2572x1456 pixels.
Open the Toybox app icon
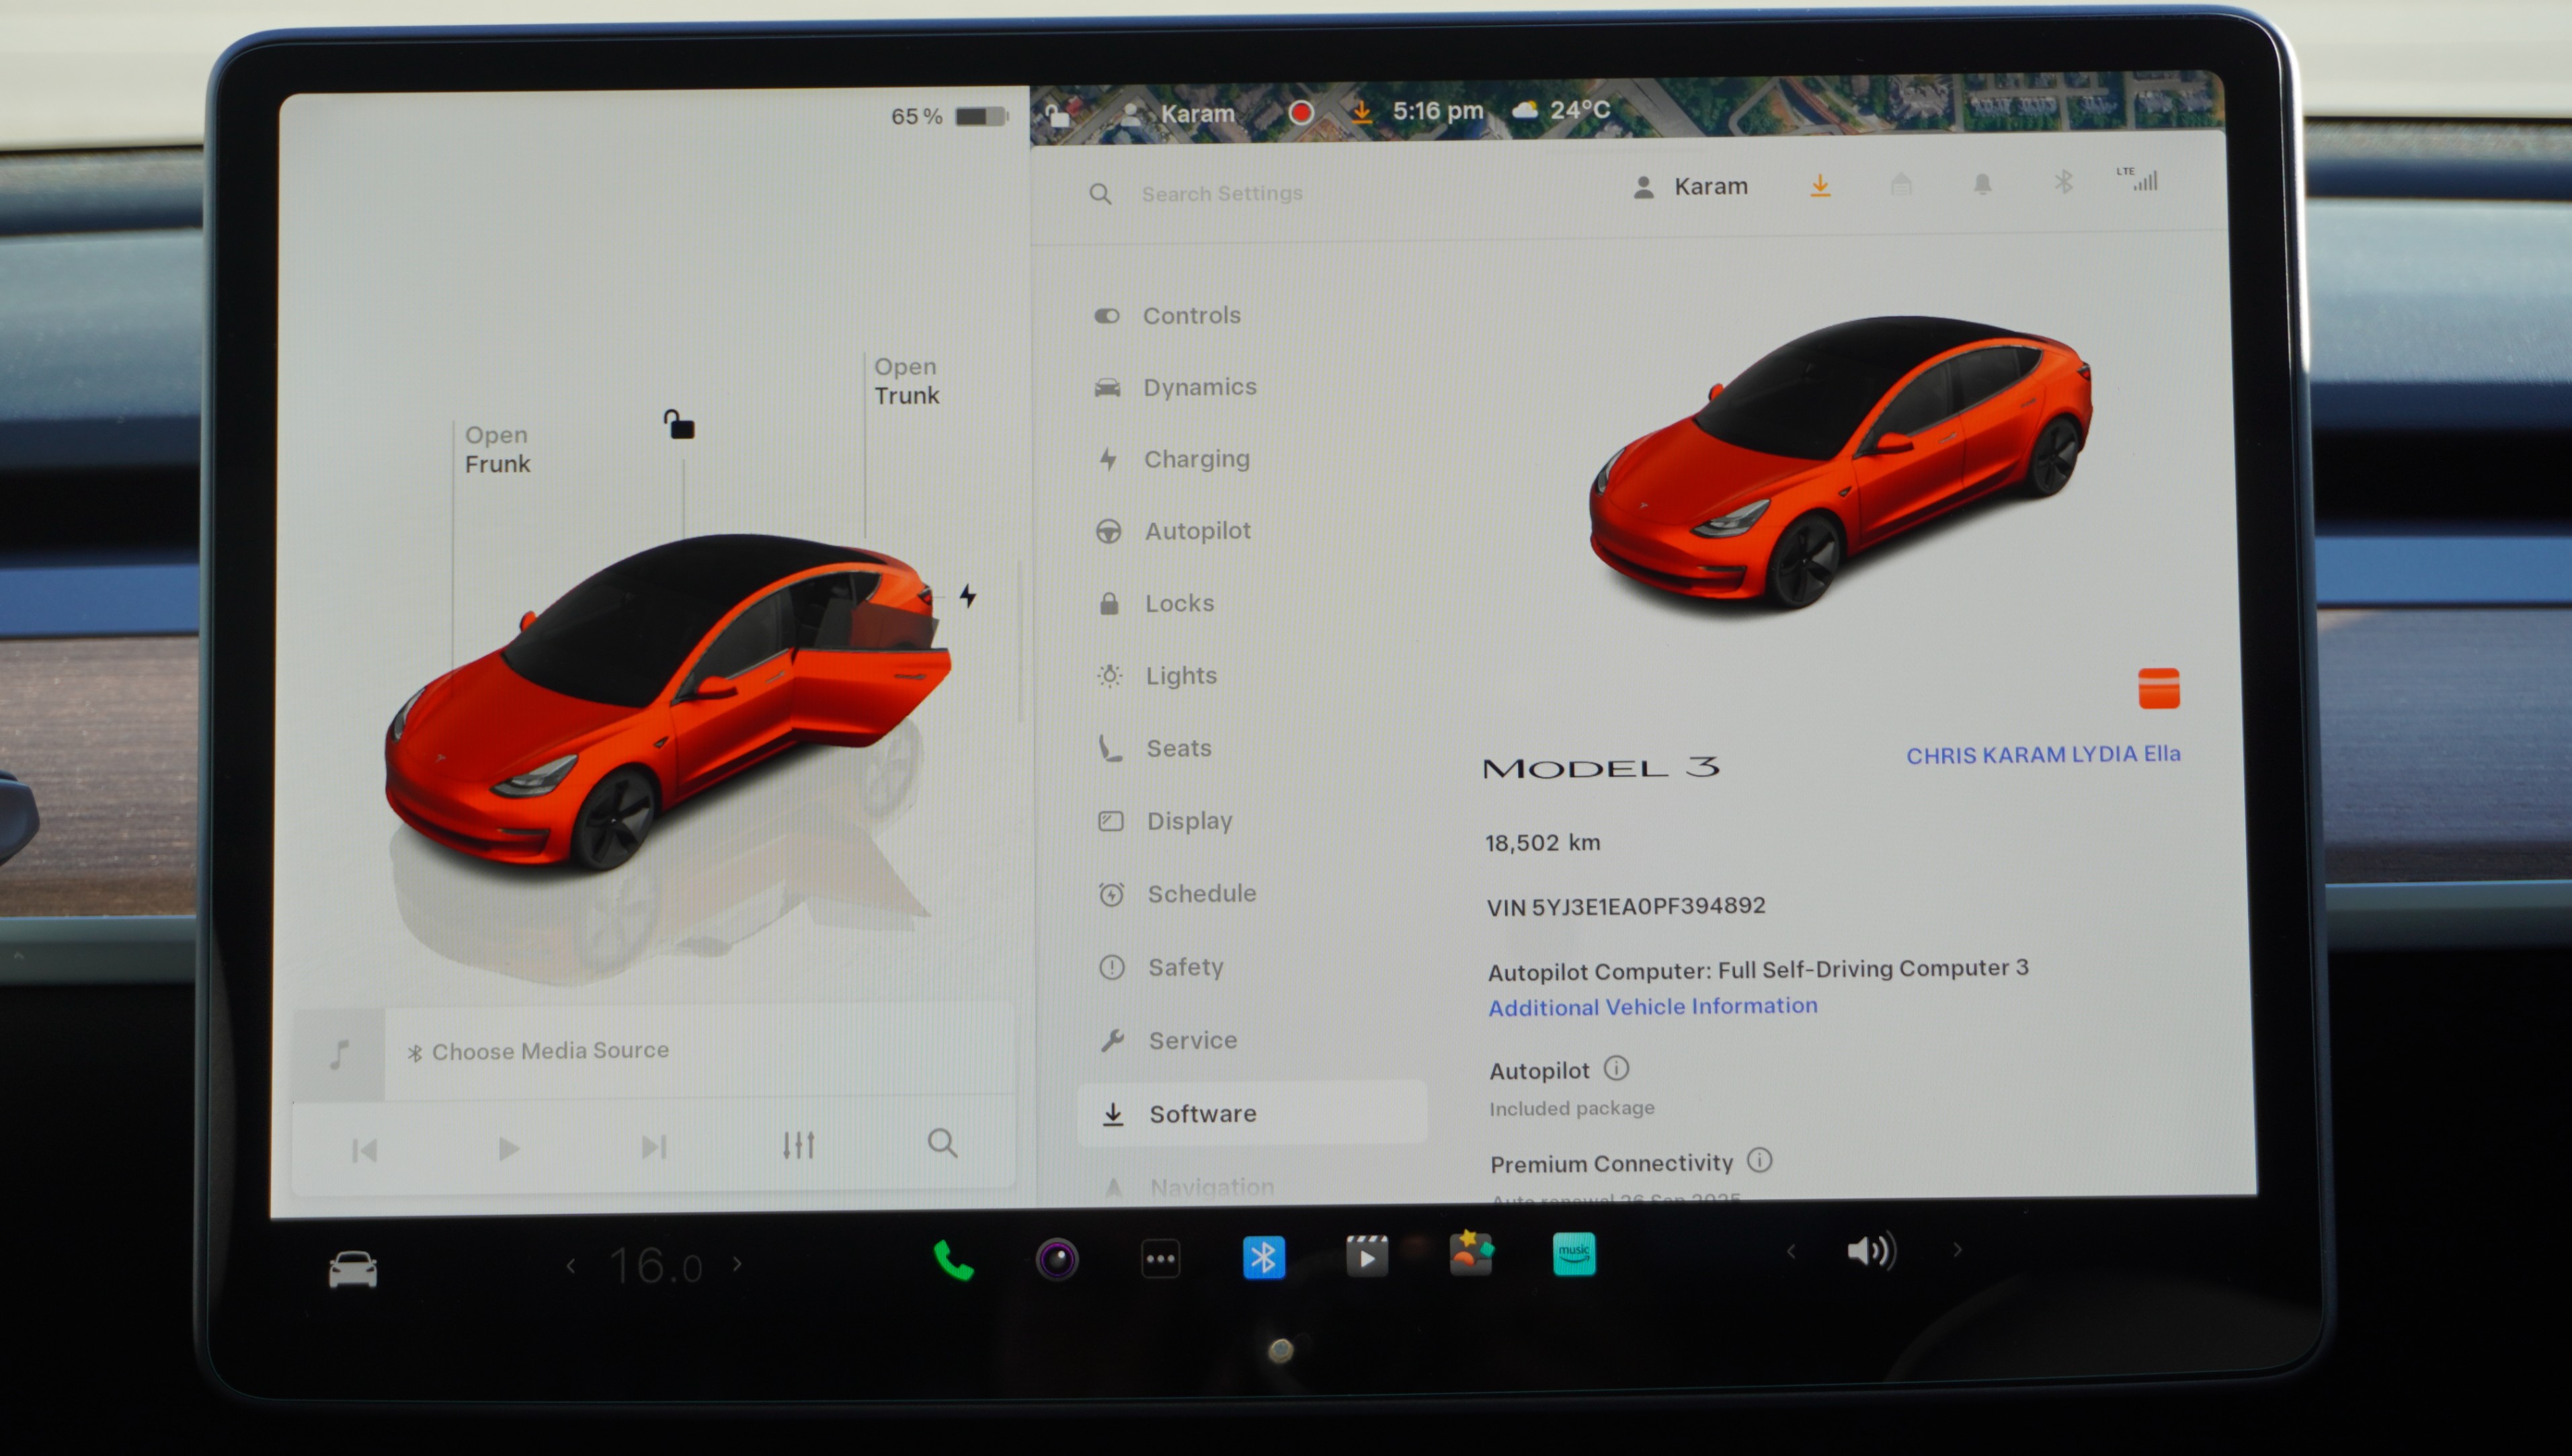pyautogui.click(x=1471, y=1254)
